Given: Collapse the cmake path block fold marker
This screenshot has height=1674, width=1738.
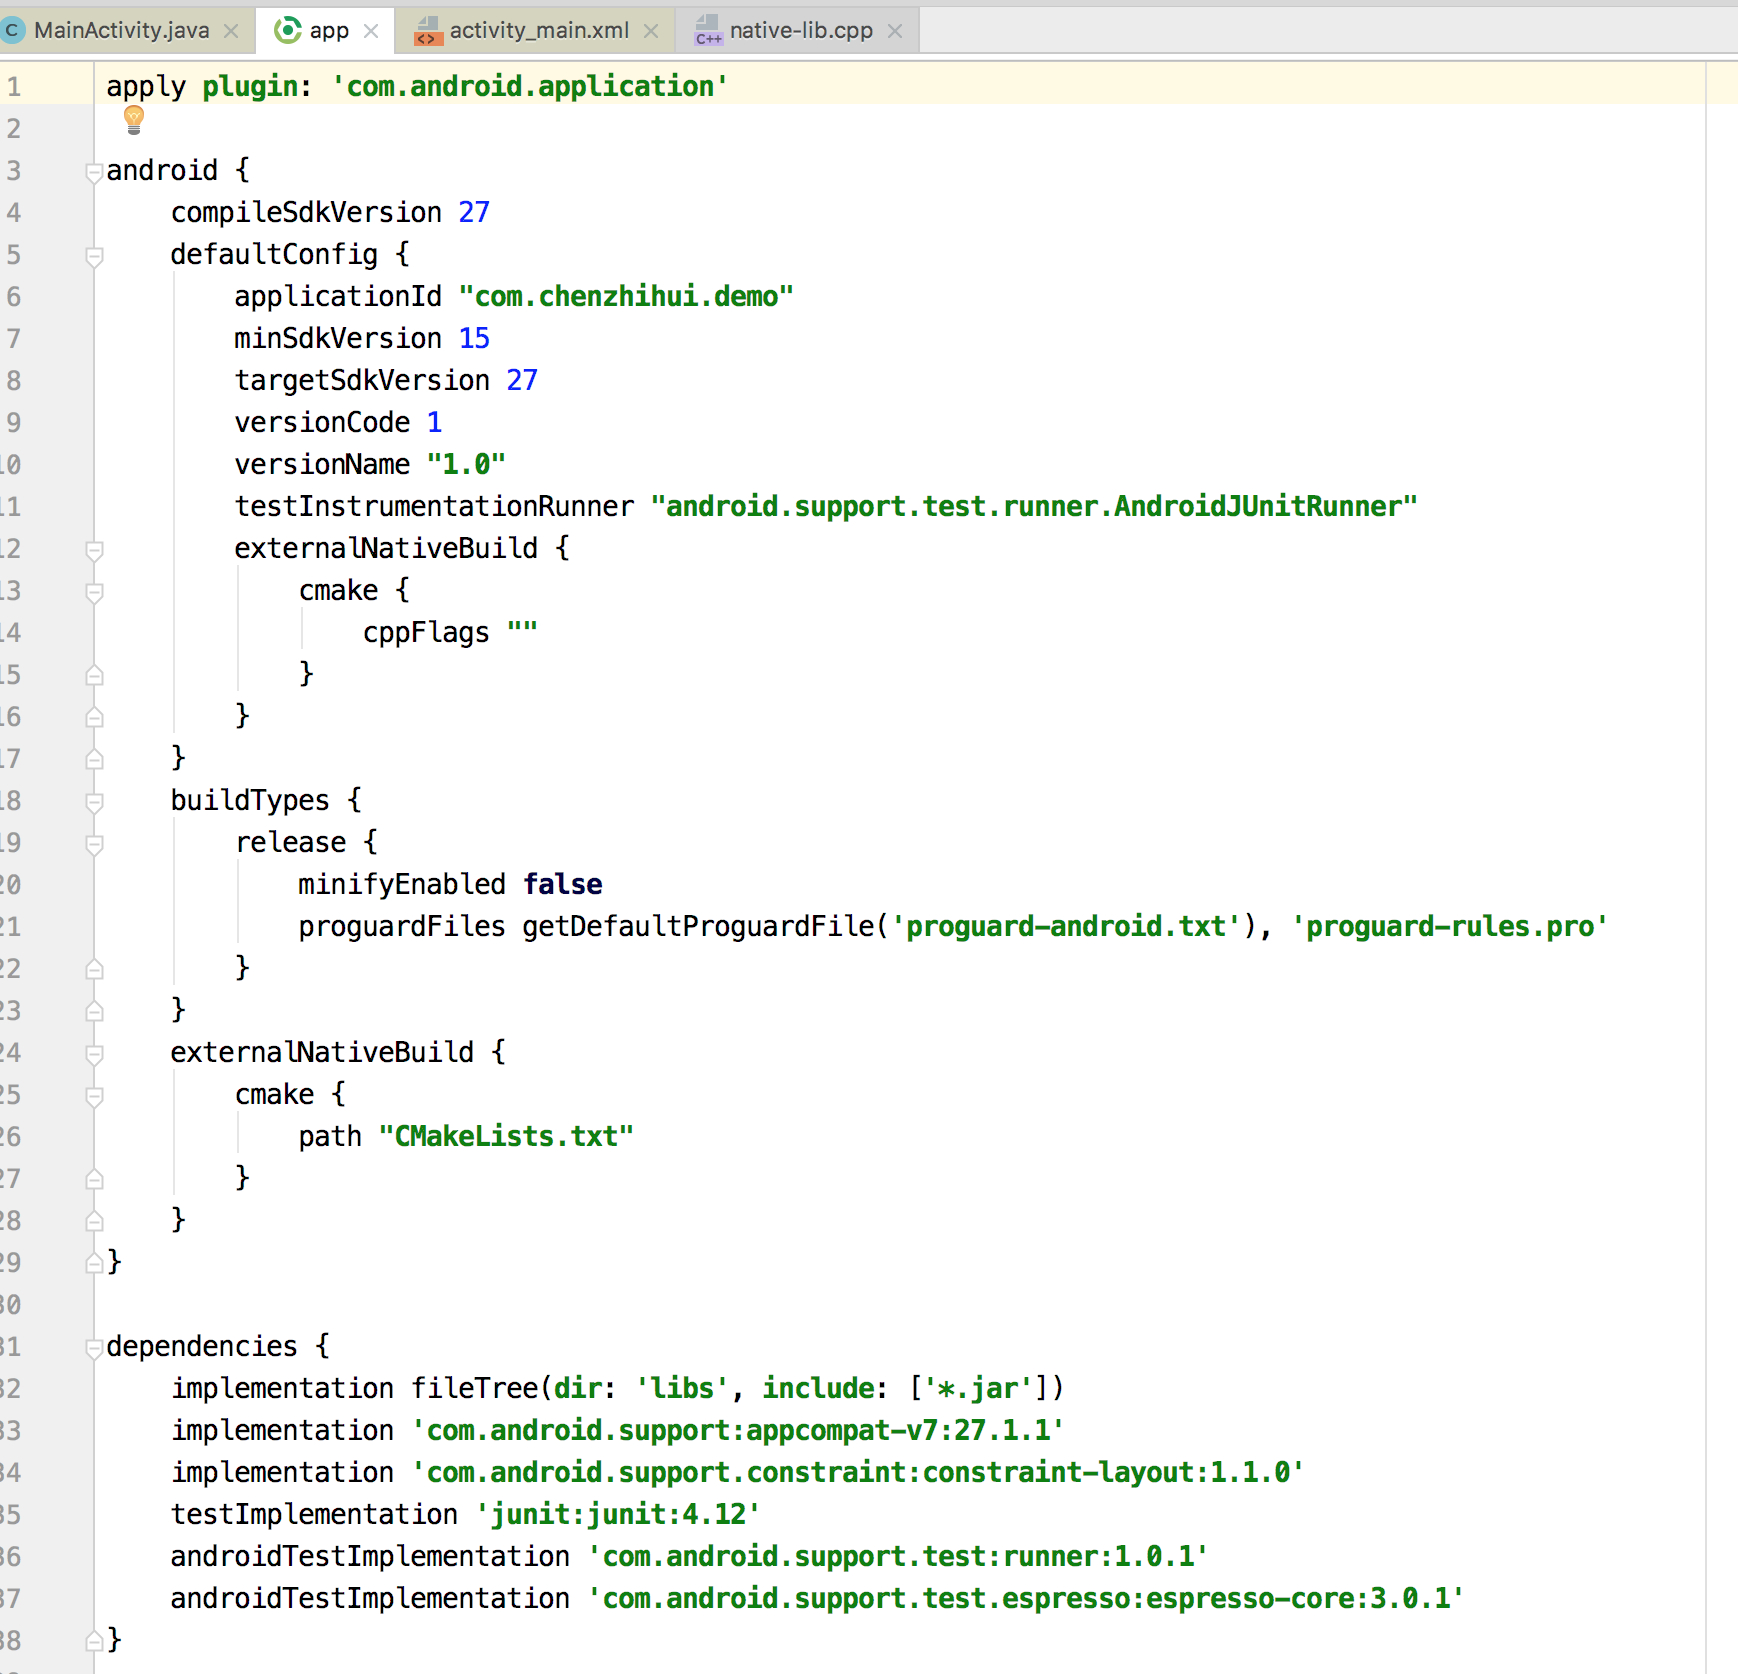Looking at the screenshot, I should [94, 1096].
